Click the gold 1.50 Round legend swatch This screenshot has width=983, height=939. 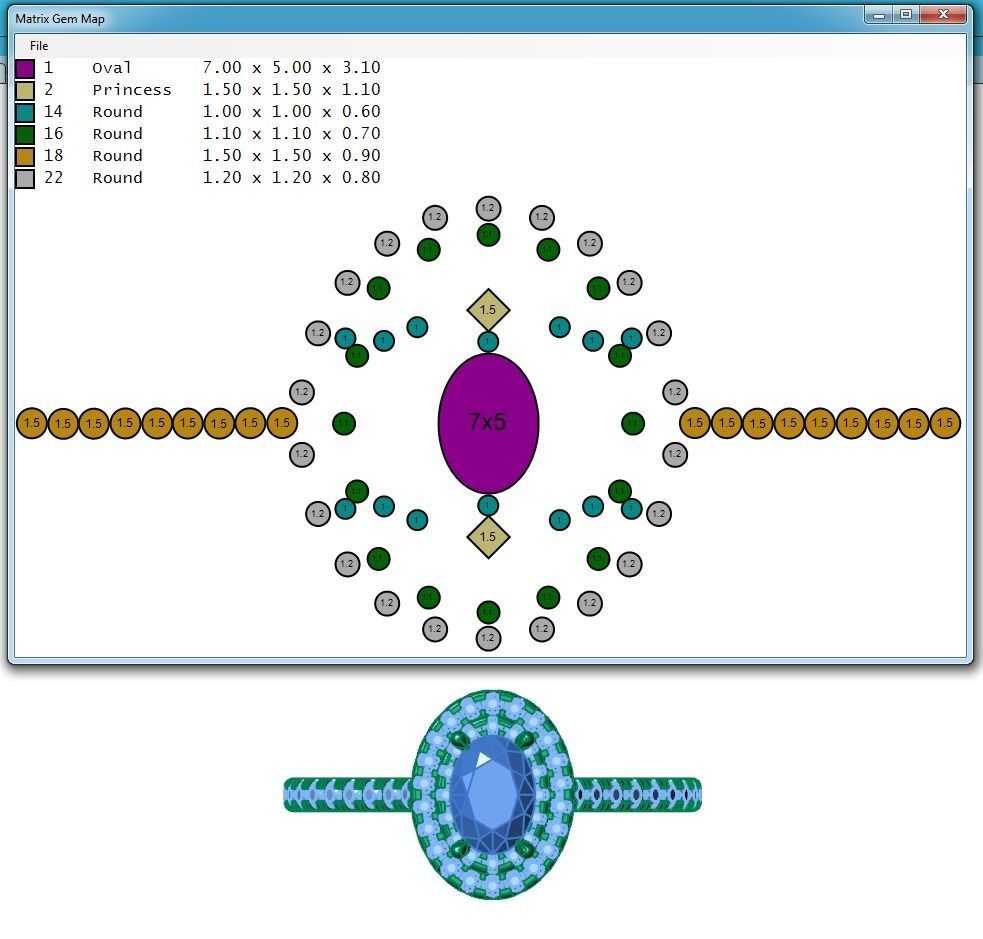pos(24,156)
